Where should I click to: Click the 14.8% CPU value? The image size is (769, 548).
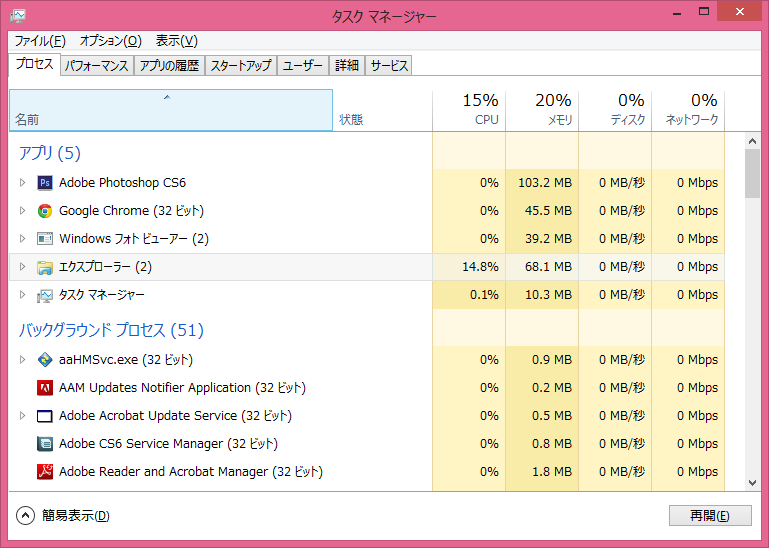pyautogui.click(x=480, y=266)
